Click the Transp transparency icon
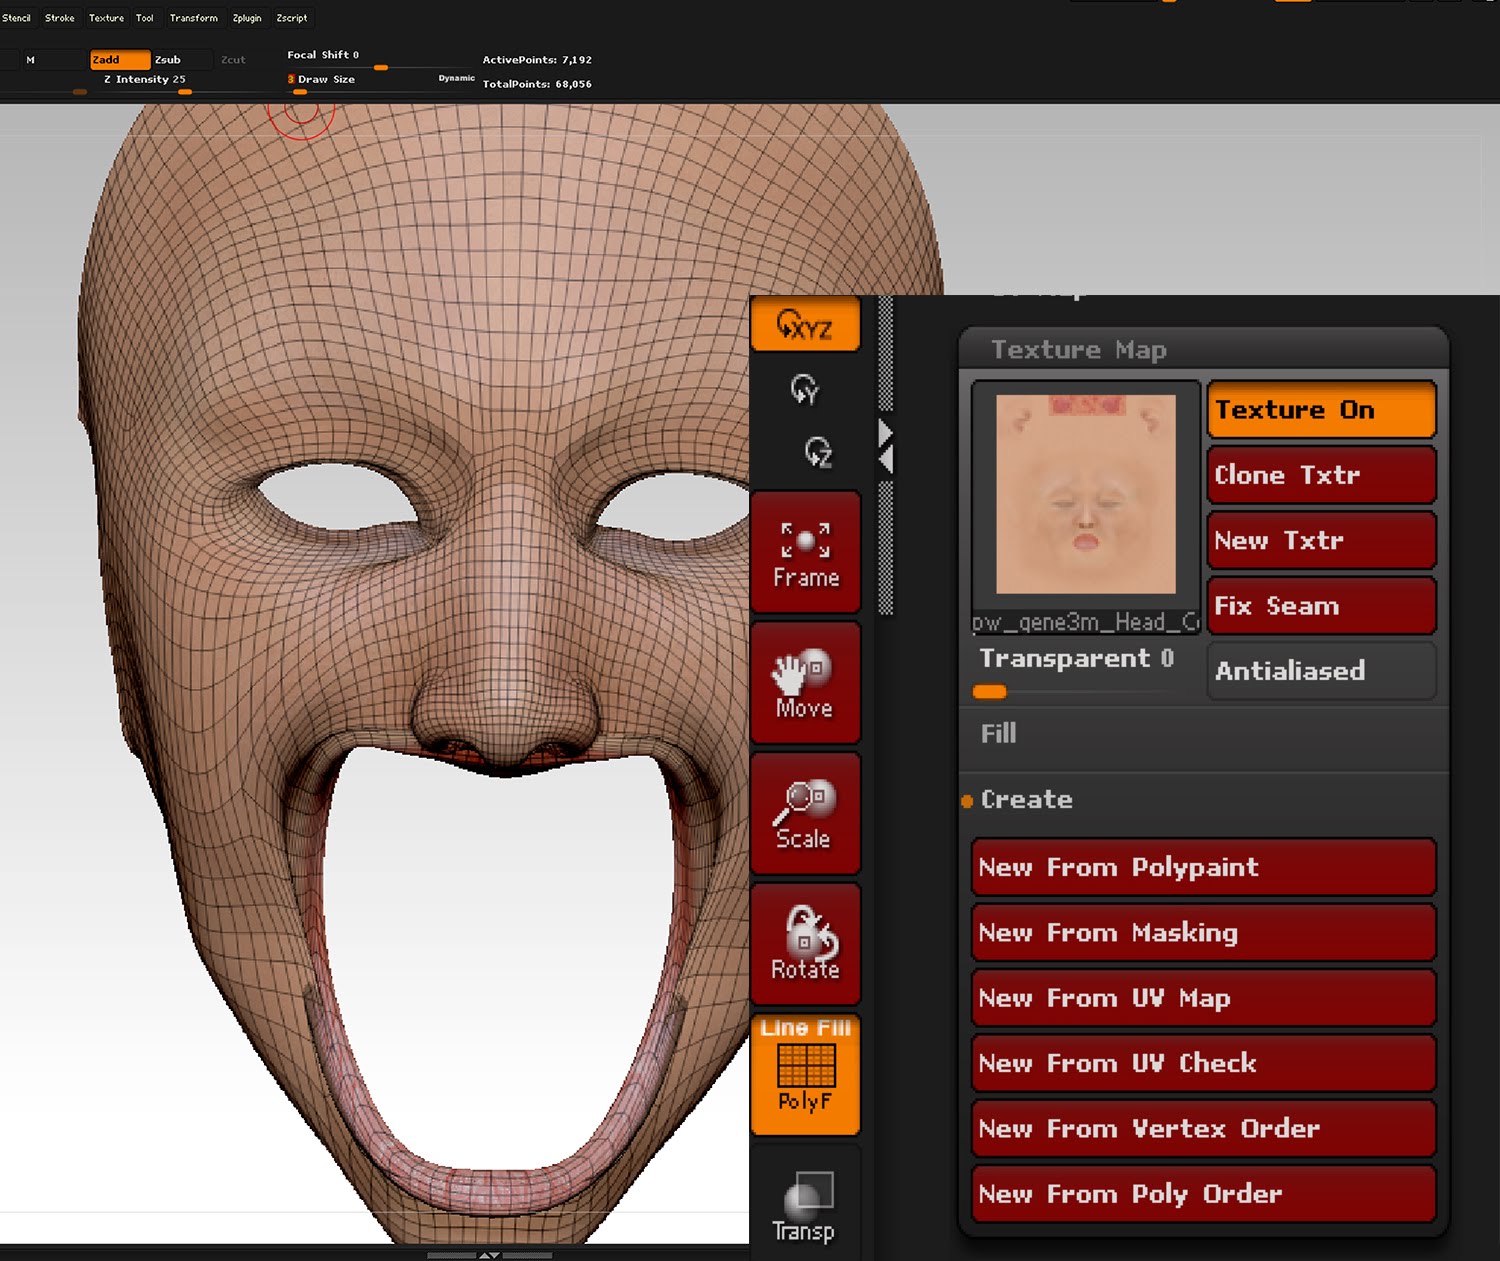1500x1261 pixels. click(805, 1206)
